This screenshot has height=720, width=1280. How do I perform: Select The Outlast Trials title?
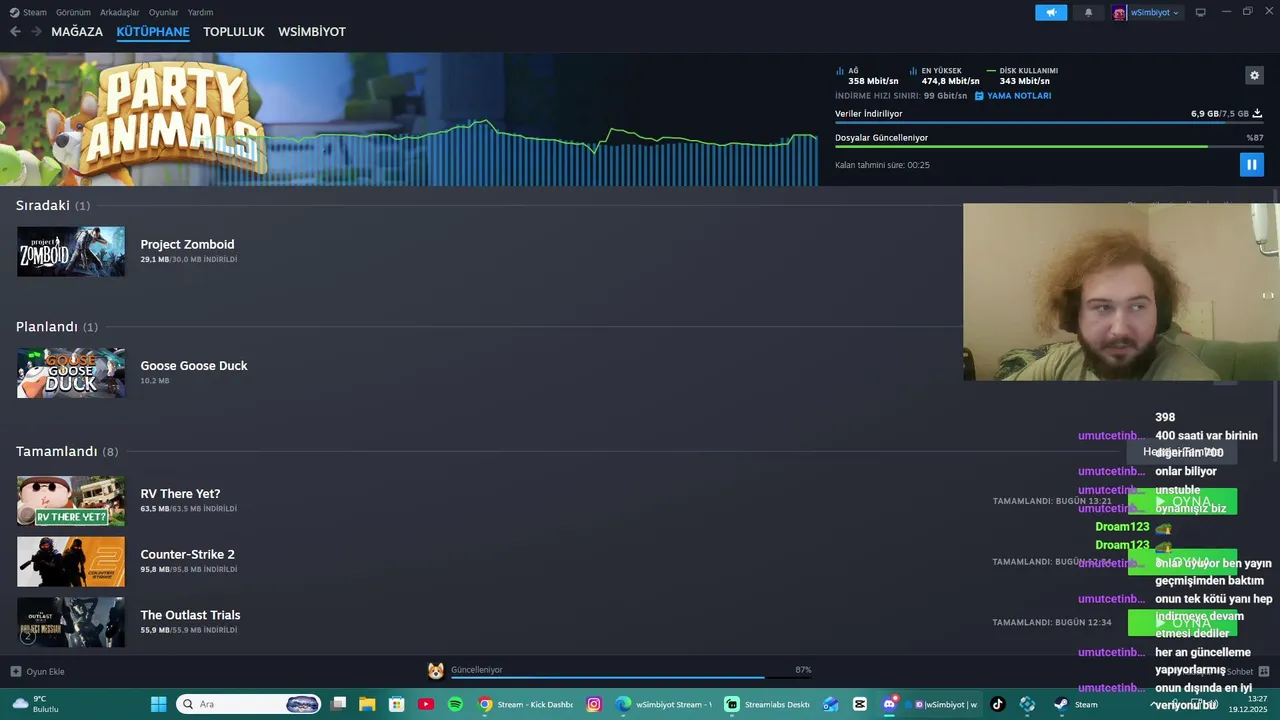click(x=190, y=615)
